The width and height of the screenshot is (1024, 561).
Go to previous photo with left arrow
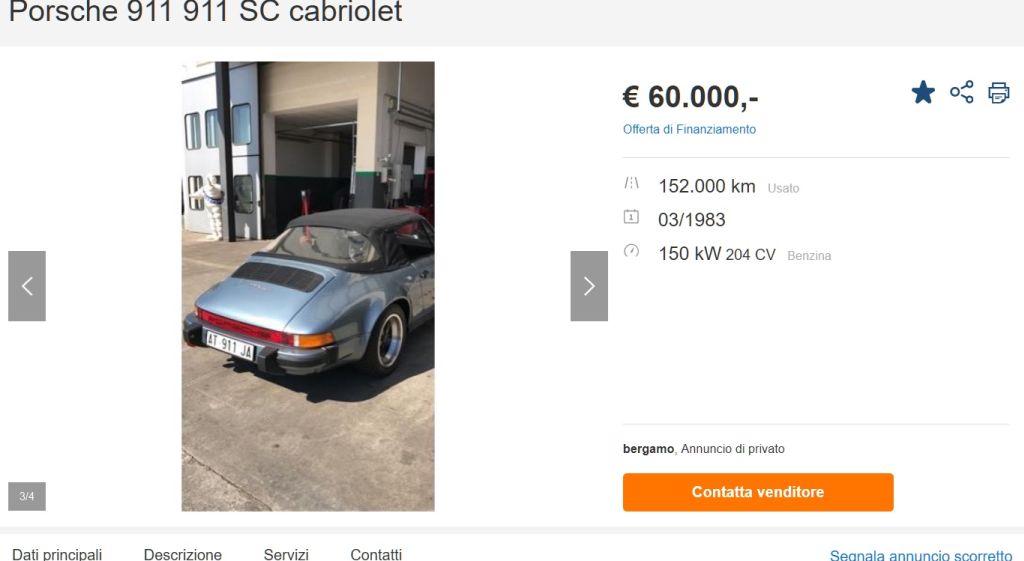pyautogui.click(x=27, y=286)
